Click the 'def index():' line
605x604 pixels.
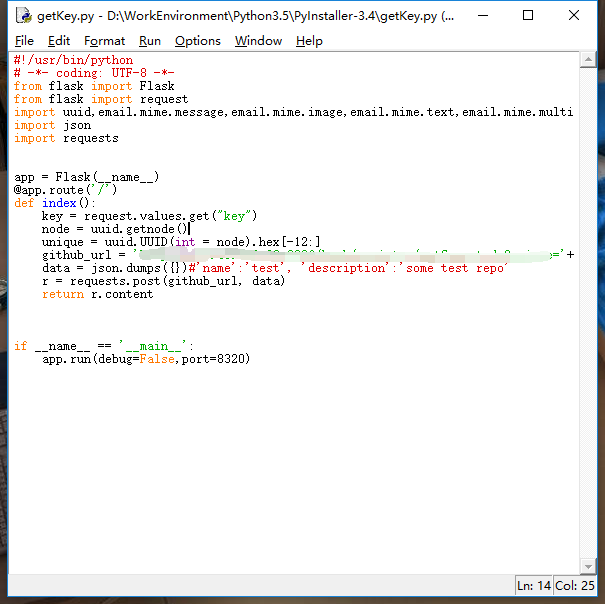[x=54, y=203]
